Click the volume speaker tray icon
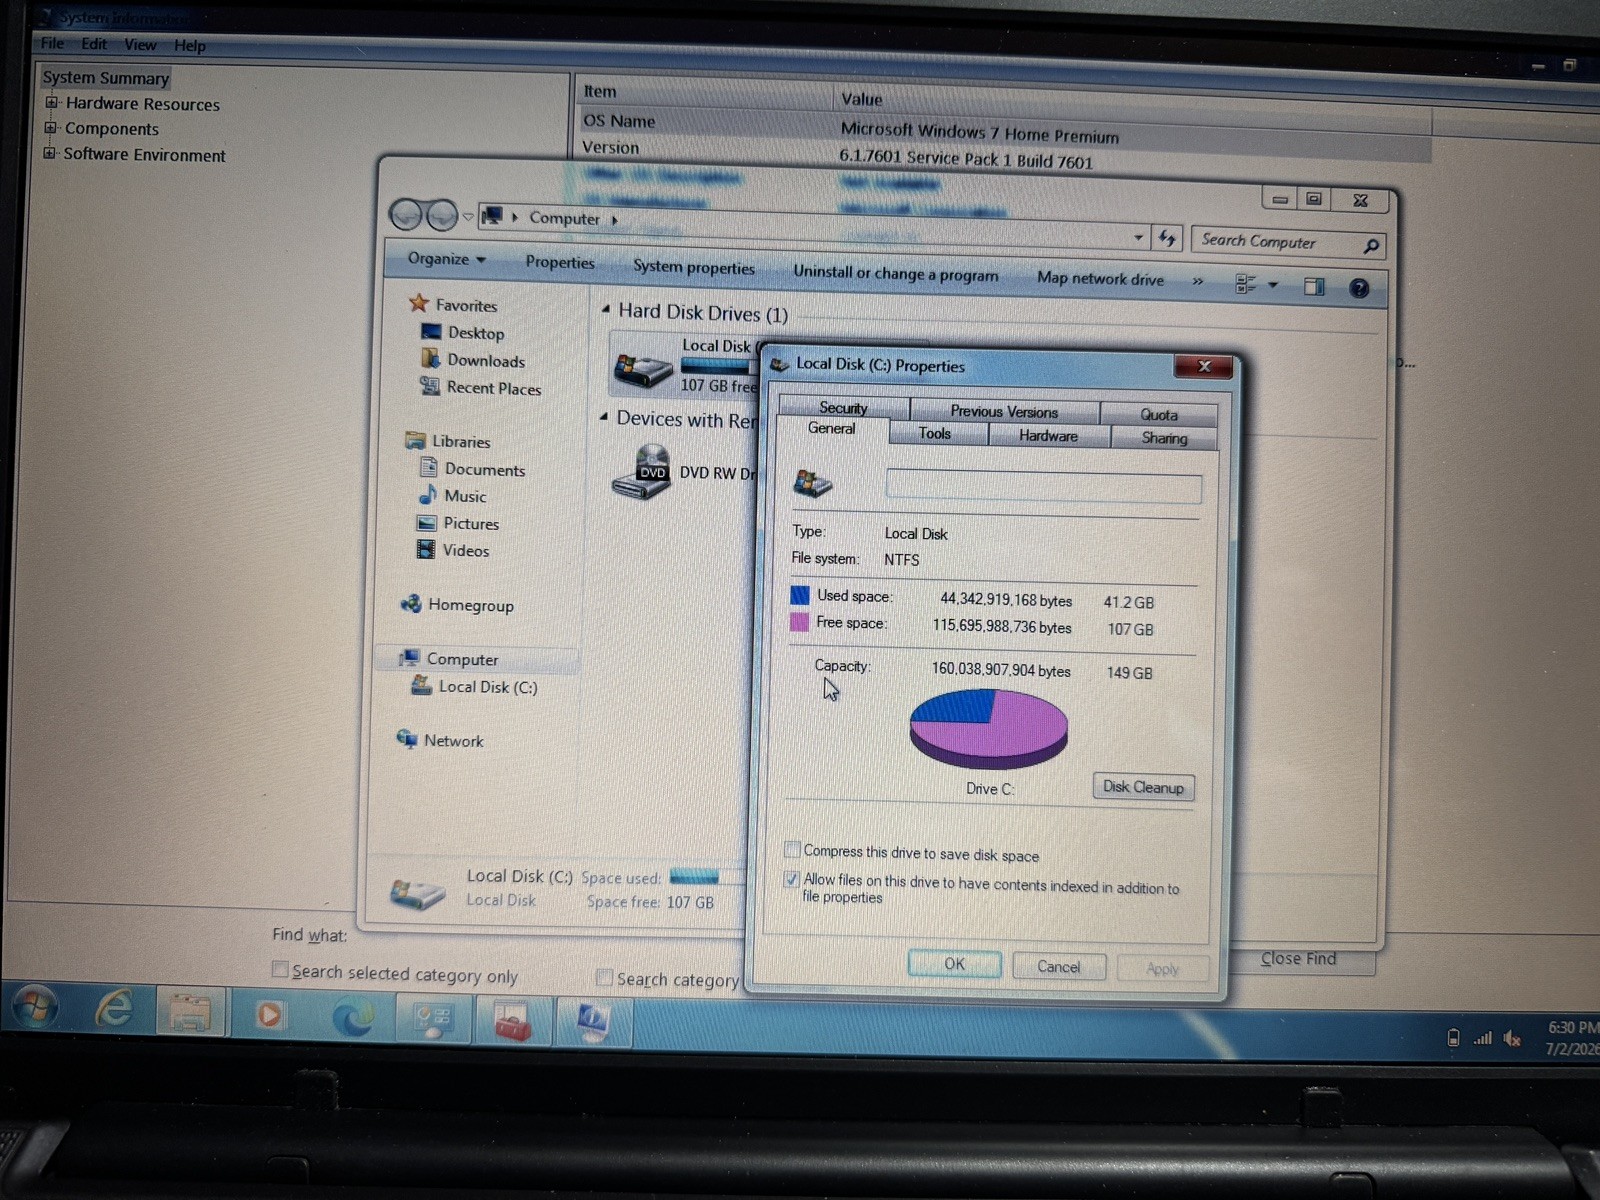Viewport: 1600px width, 1200px height. pyautogui.click(x=1512, y=1039)
